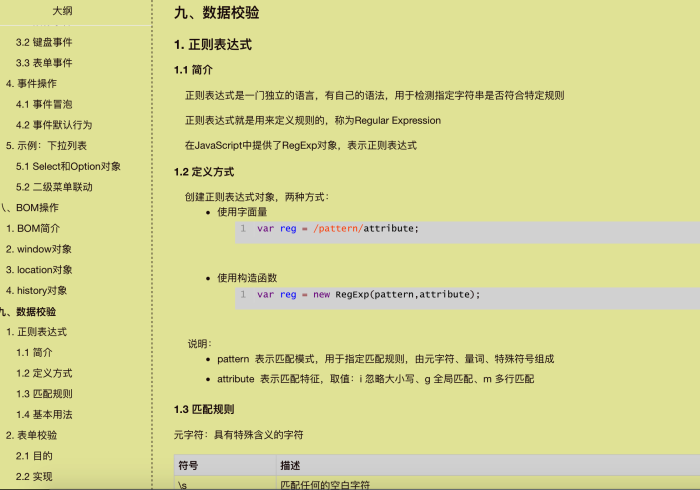Click the sentence about JavaScript RegExp对象
The width and height of the screenshot is (700, 490).
301,145
